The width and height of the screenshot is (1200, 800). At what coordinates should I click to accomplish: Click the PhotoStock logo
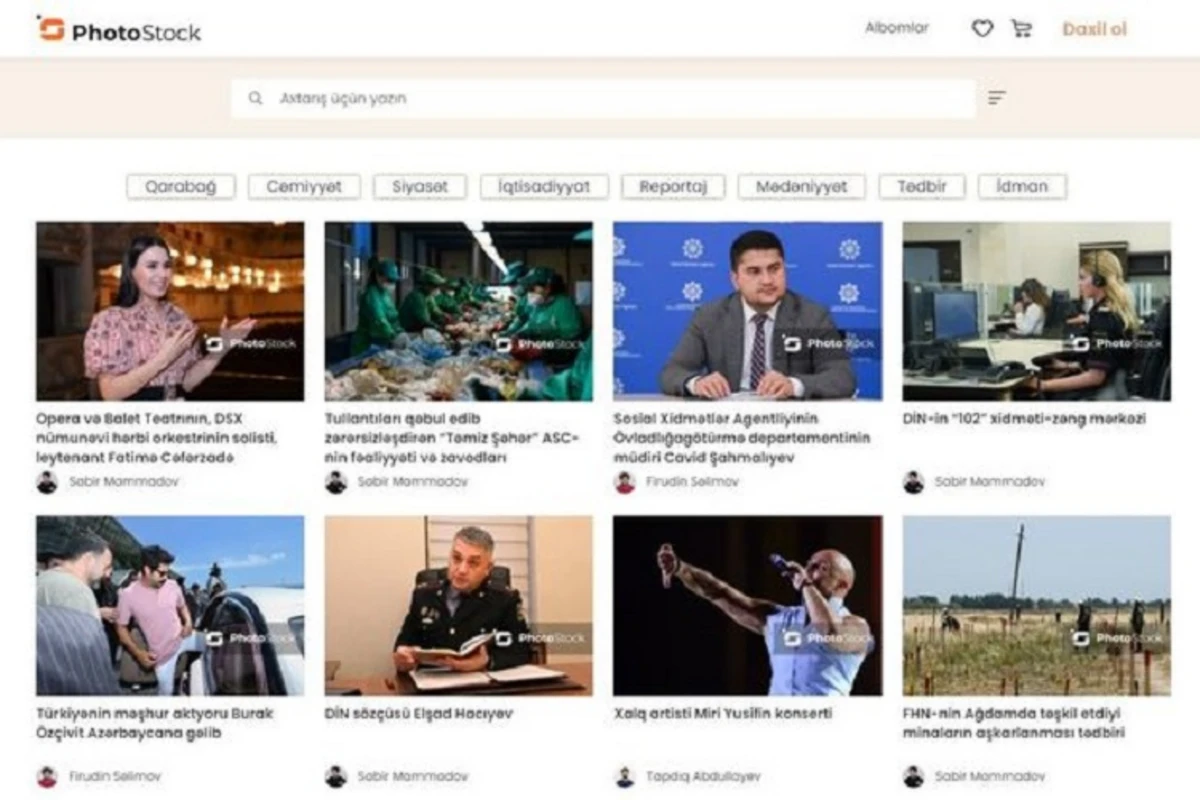point(119,30)
